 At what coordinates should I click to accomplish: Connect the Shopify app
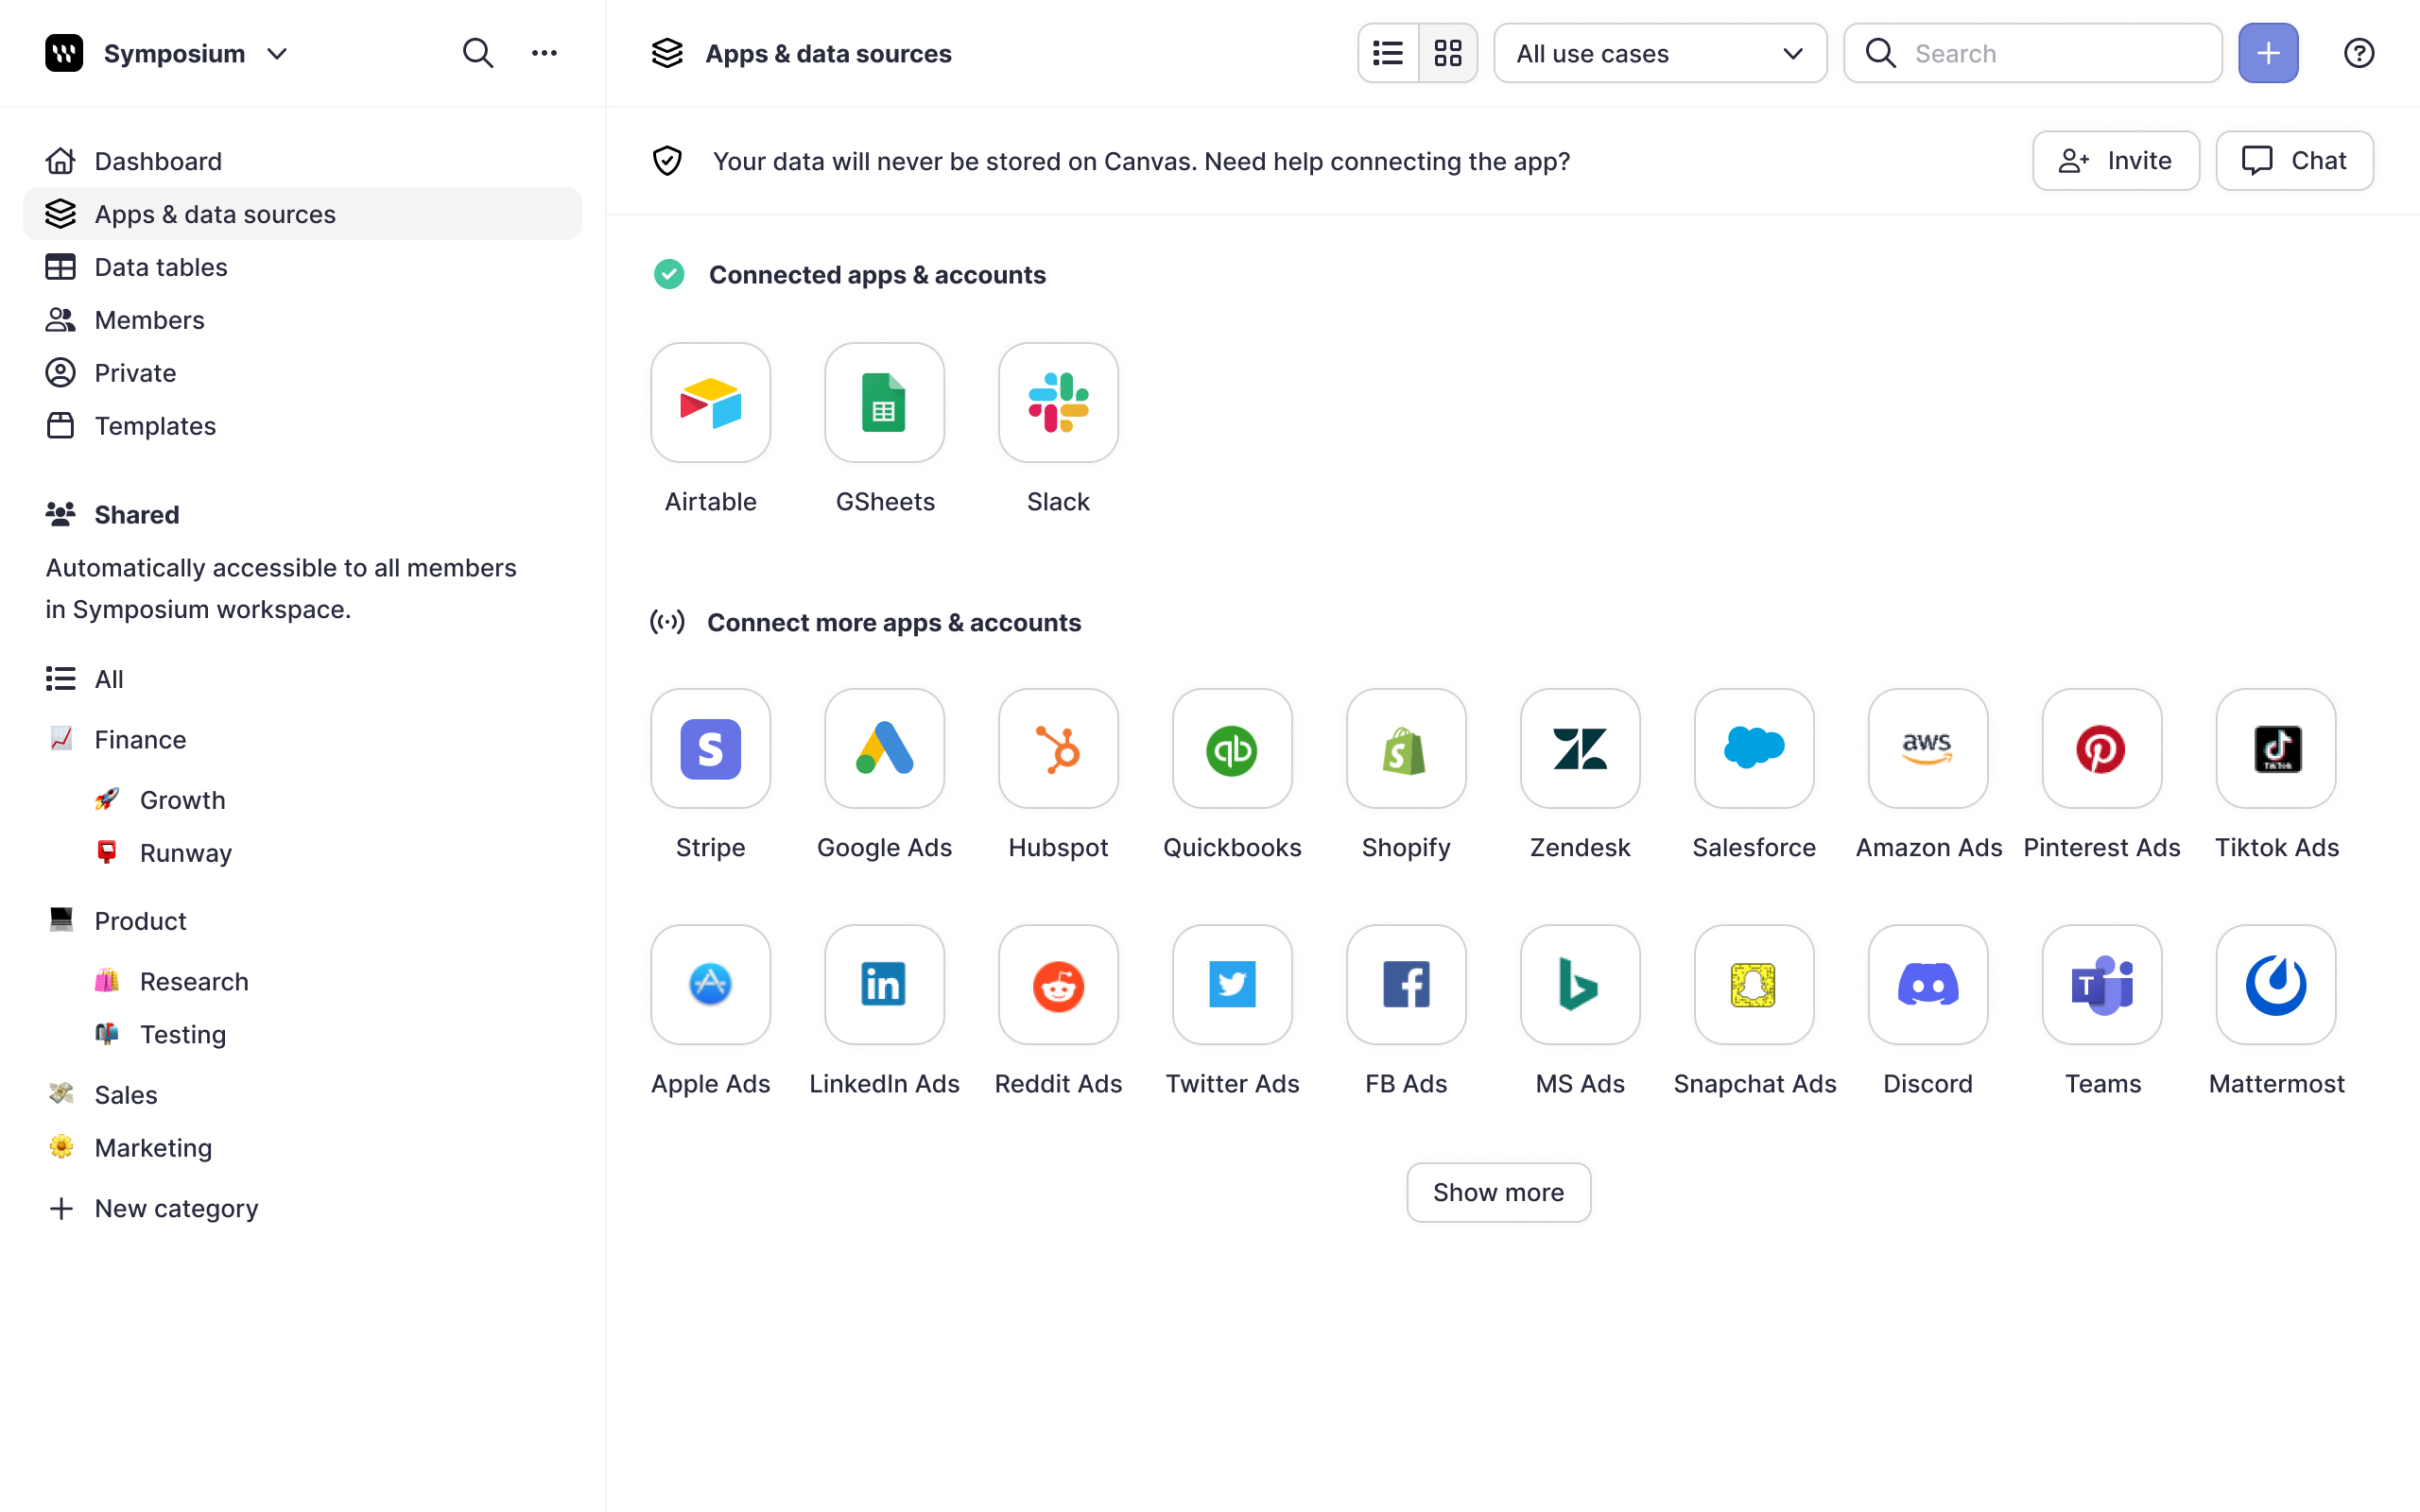click(1406, 748)
